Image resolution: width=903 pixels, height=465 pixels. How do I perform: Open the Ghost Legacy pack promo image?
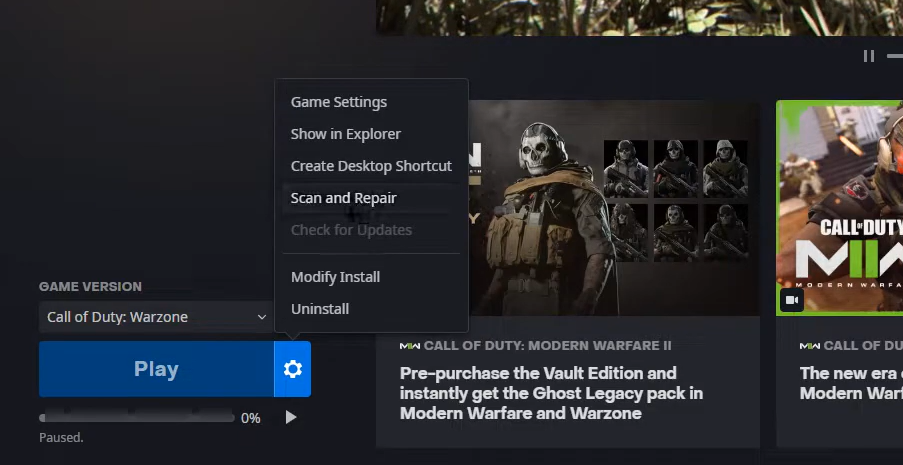[614, 208]
